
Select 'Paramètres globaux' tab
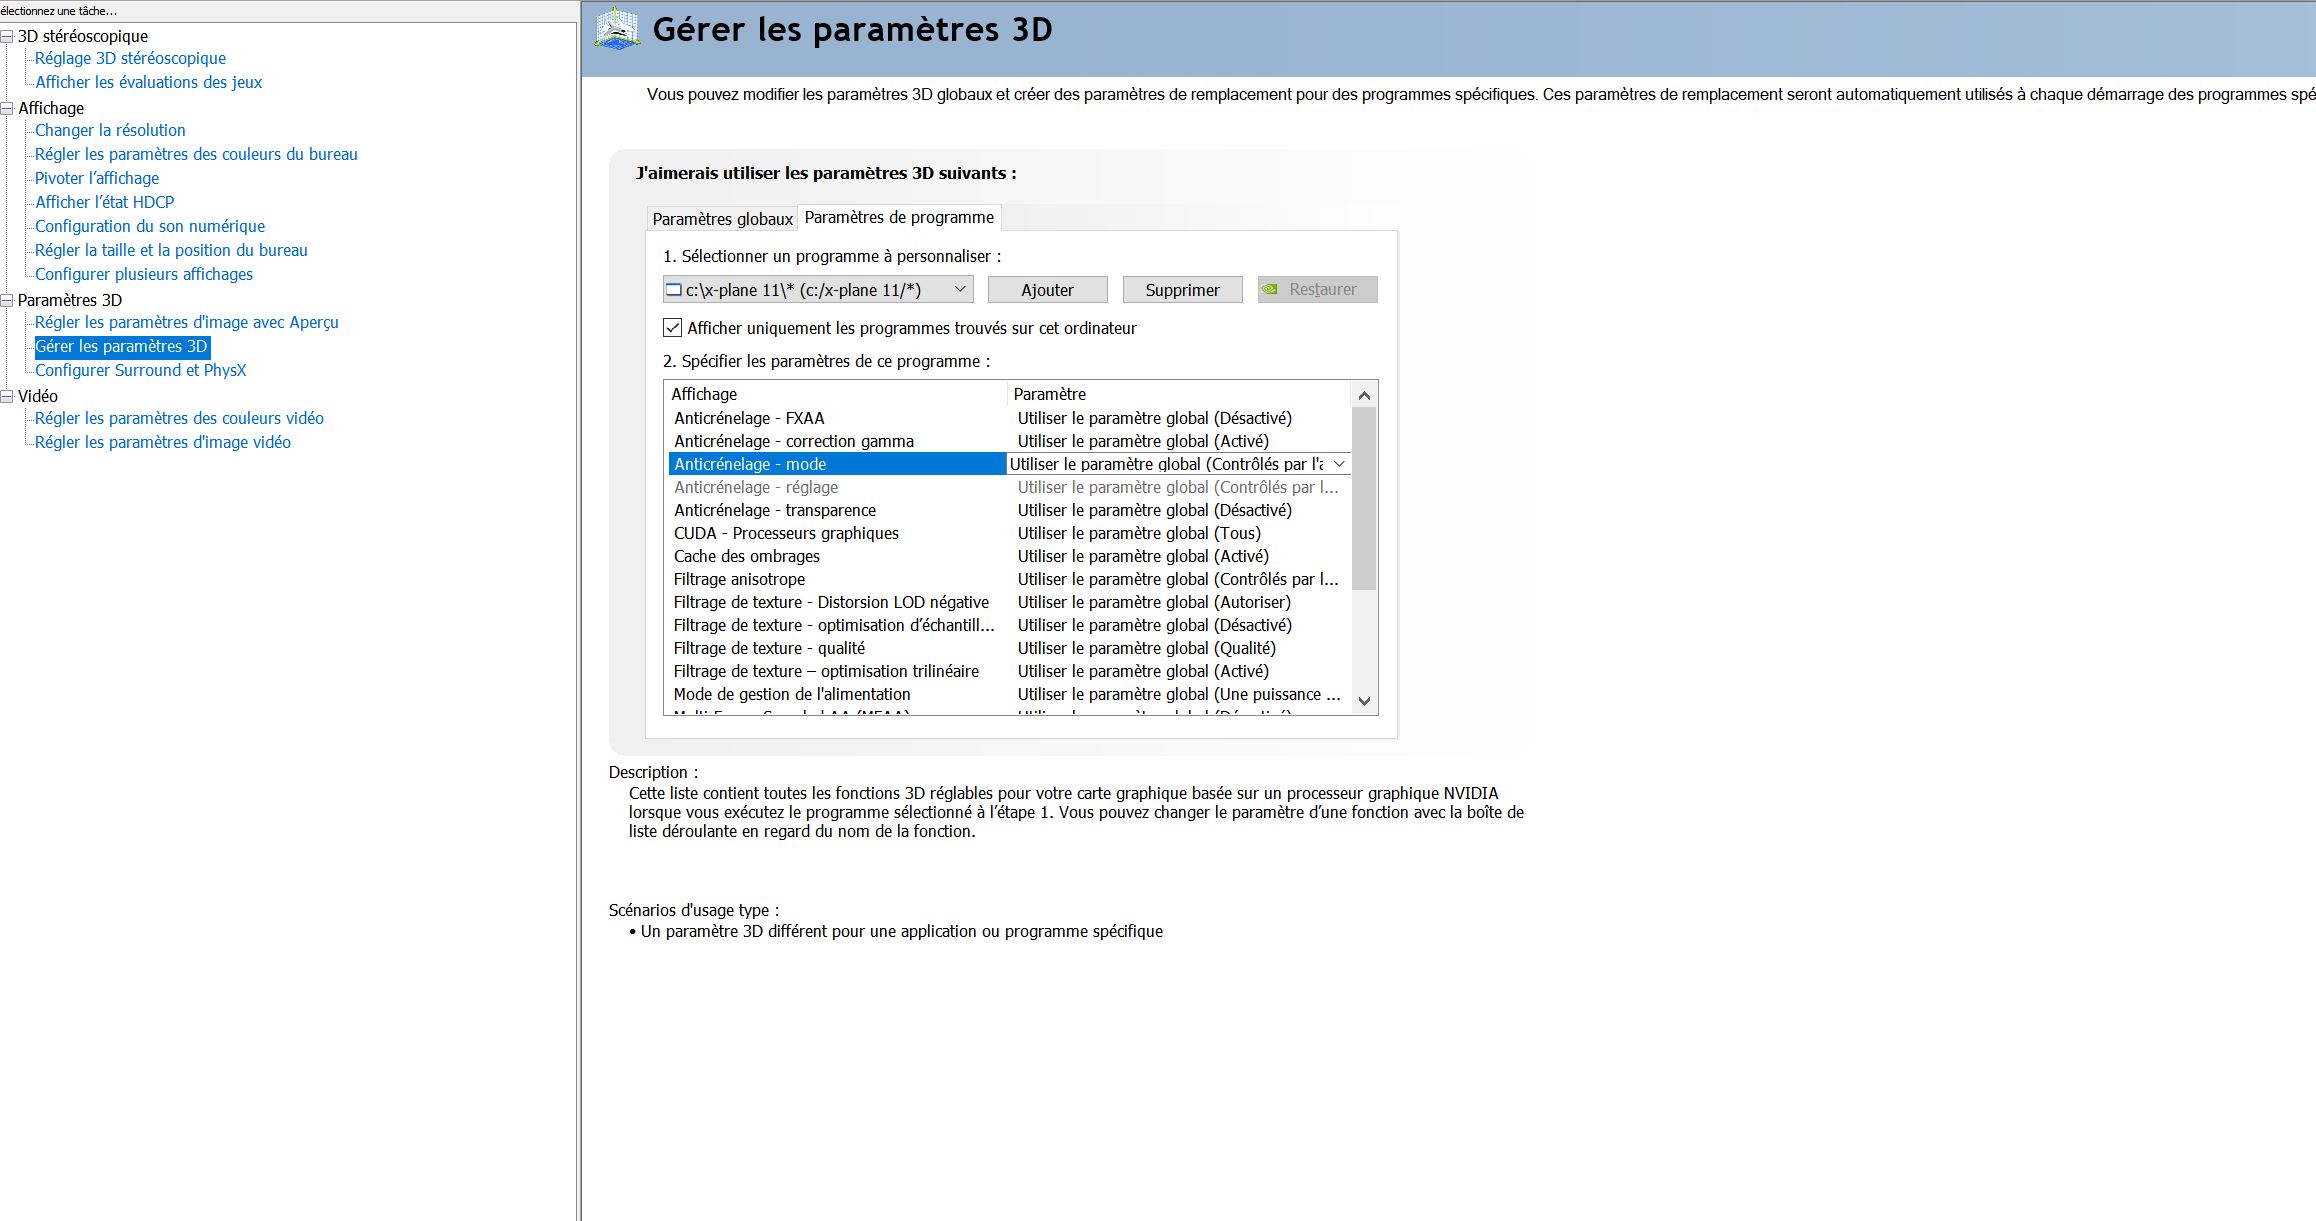[720, 216]
